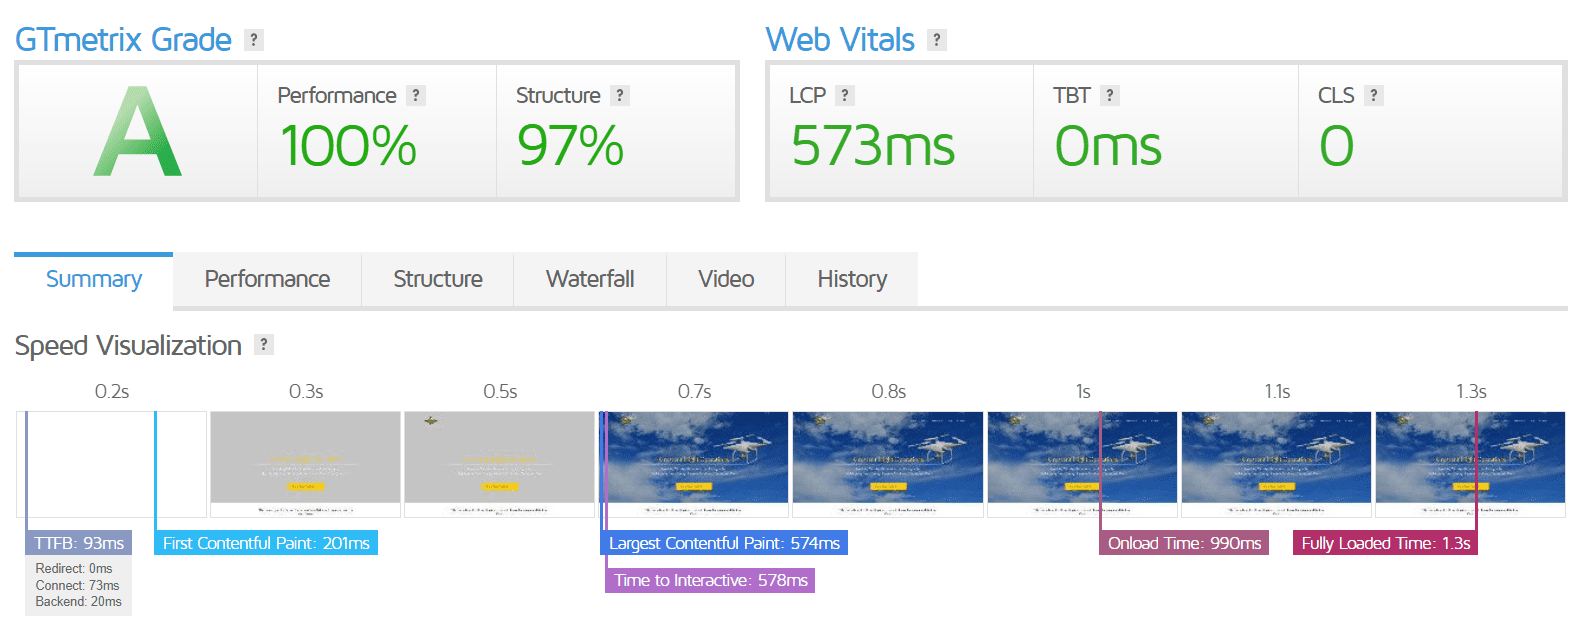Select the Summary tab
The image size is (1585, 630).
pyautogui.click(x=94, y=279)
